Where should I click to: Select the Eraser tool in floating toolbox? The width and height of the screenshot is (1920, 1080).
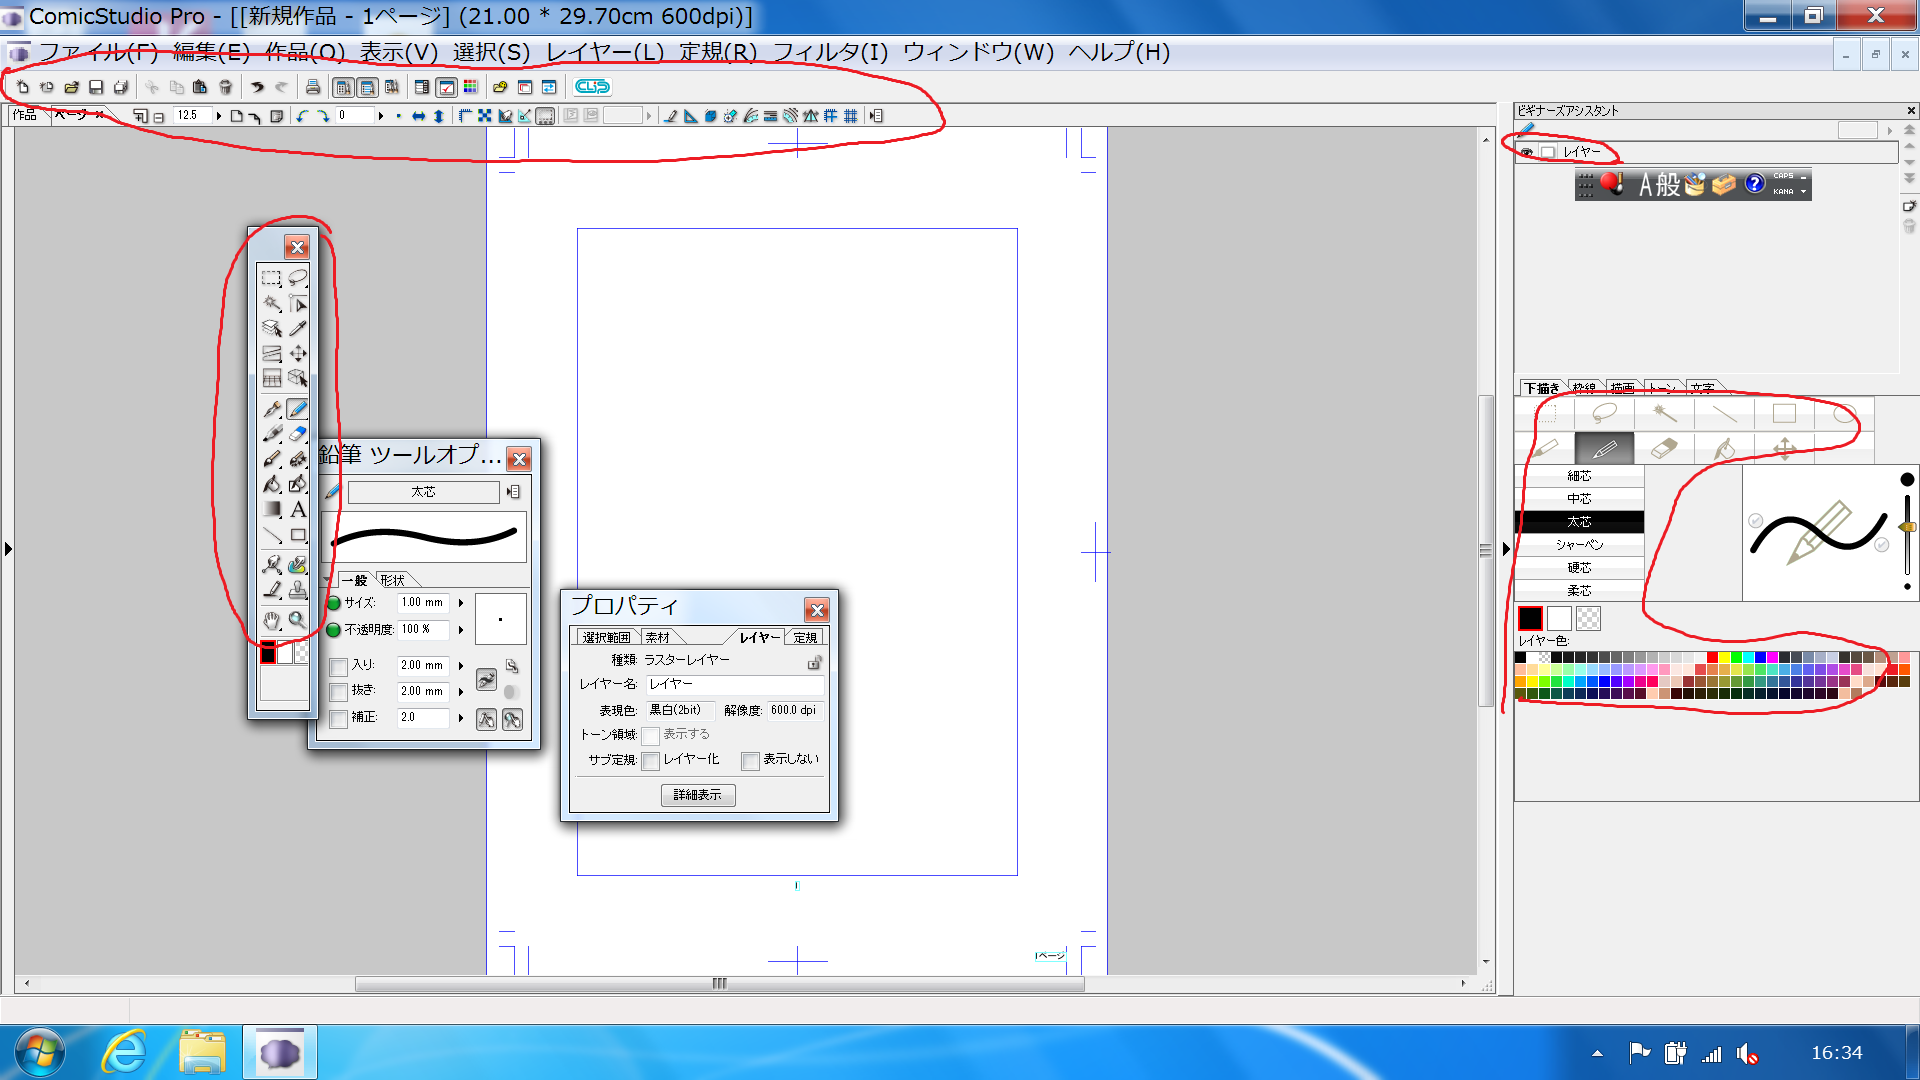tap(298, 434)
